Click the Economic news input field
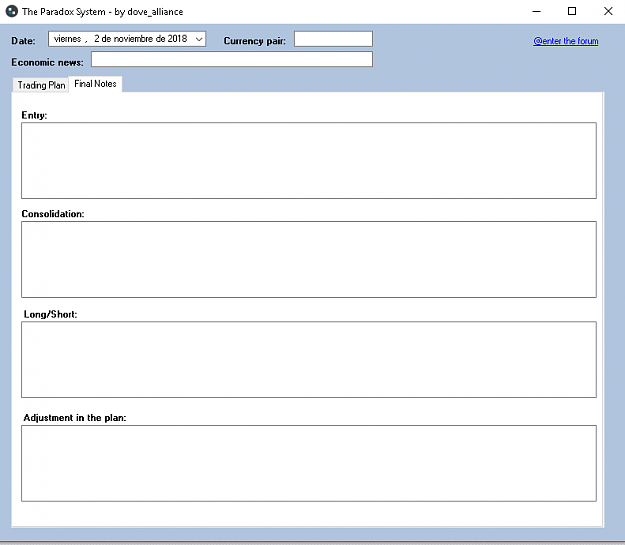The height and width of the screenshot is (545, 625). pyautogui.click(x=232, y=59)
